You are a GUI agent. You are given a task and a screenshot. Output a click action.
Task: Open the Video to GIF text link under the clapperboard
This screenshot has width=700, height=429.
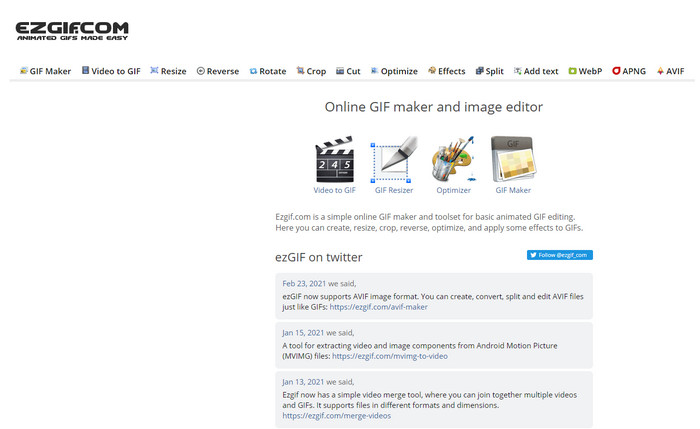click(334, 190)
